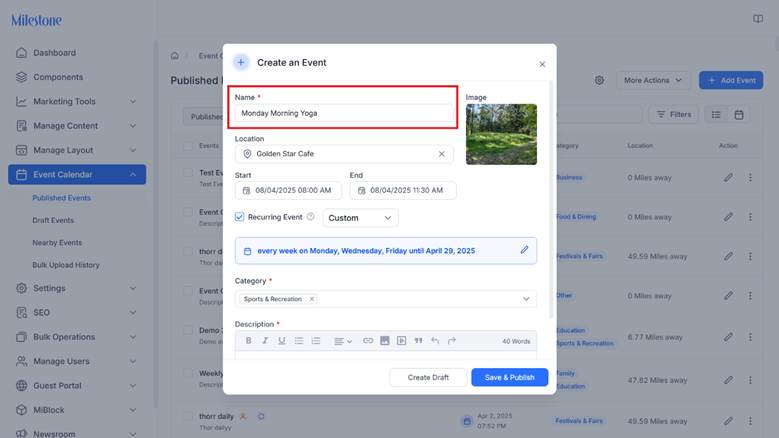
Task: Expand Manage Layout in sidebar
Action: coord(133,150)
